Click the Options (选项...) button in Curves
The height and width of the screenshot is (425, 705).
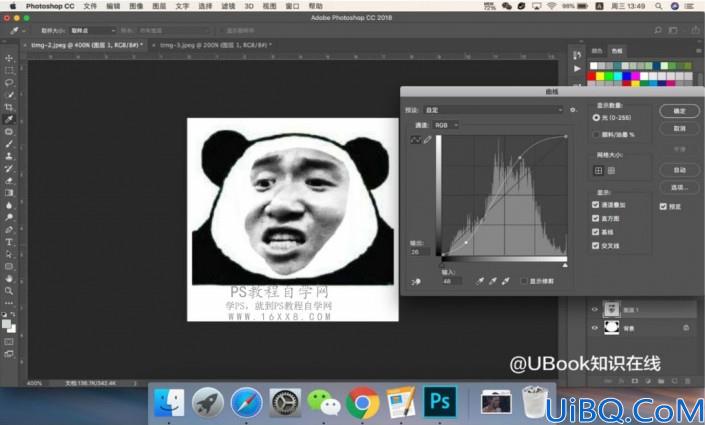tap(679, 187)
